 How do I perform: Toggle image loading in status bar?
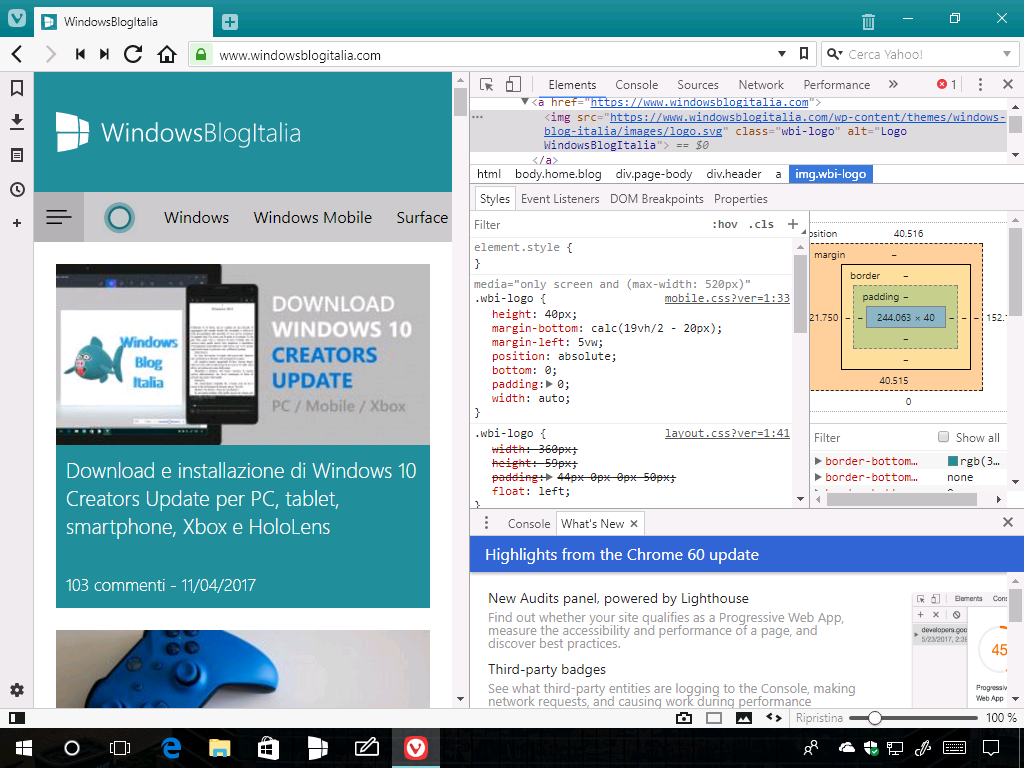[x=744, y=718]
